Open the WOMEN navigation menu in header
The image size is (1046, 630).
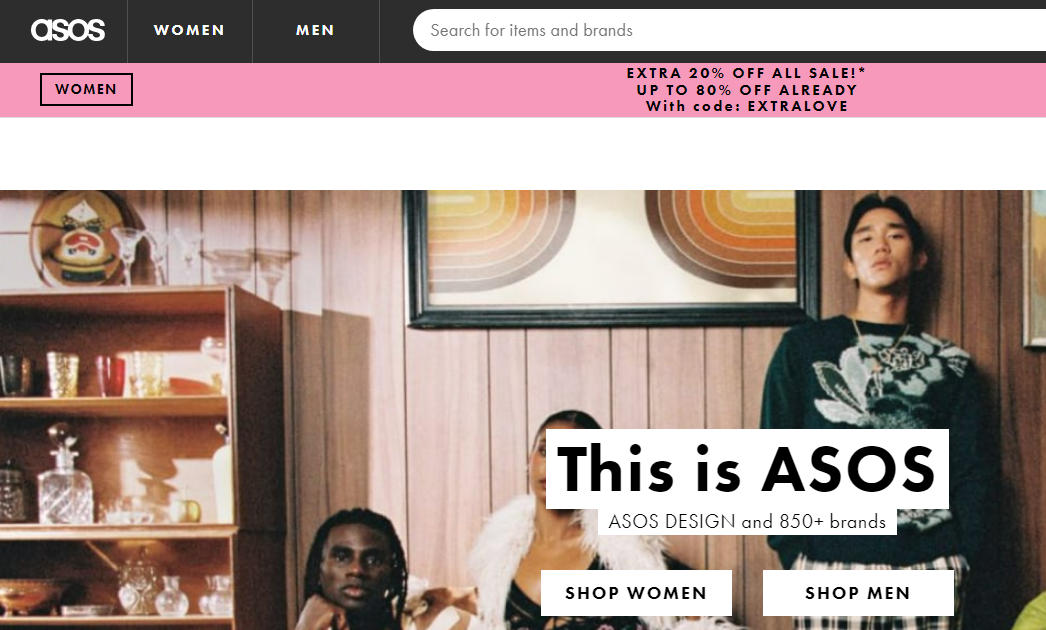[189, 31]
